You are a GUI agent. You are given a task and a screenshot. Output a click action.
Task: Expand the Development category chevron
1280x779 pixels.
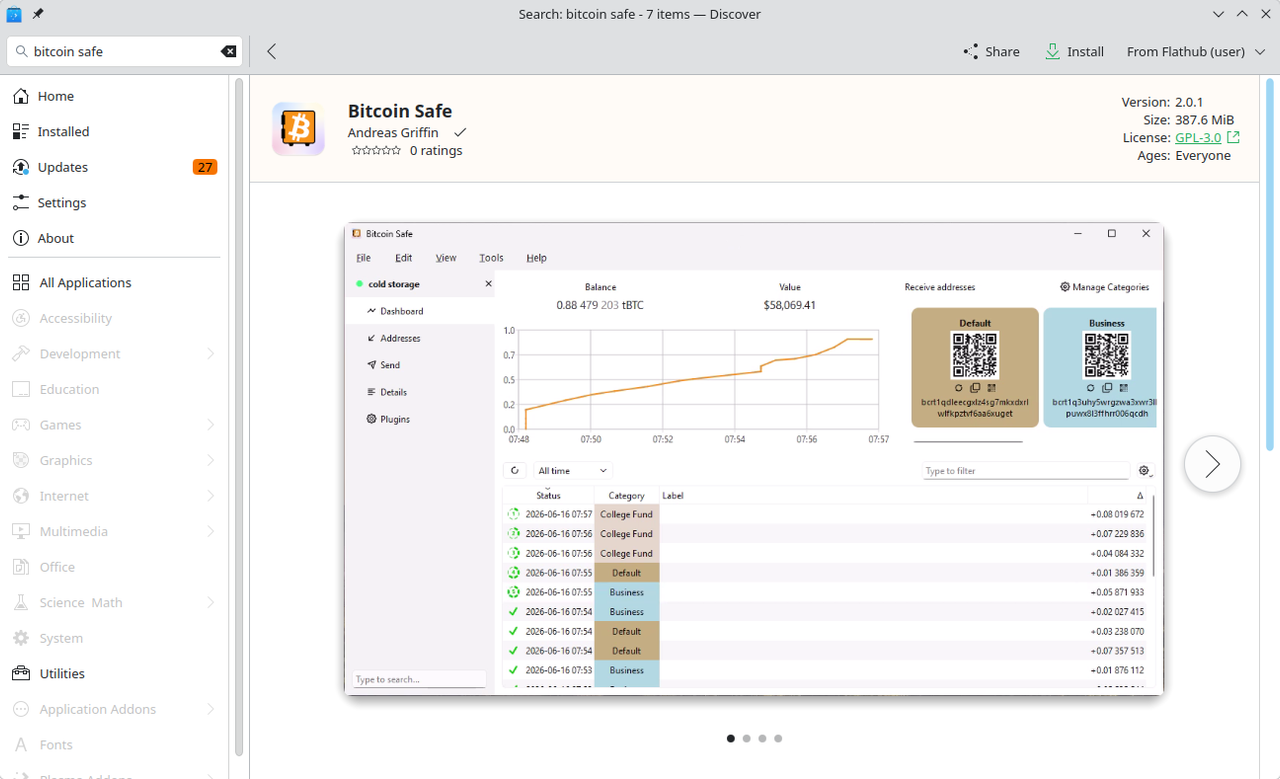tap(211, 354)
